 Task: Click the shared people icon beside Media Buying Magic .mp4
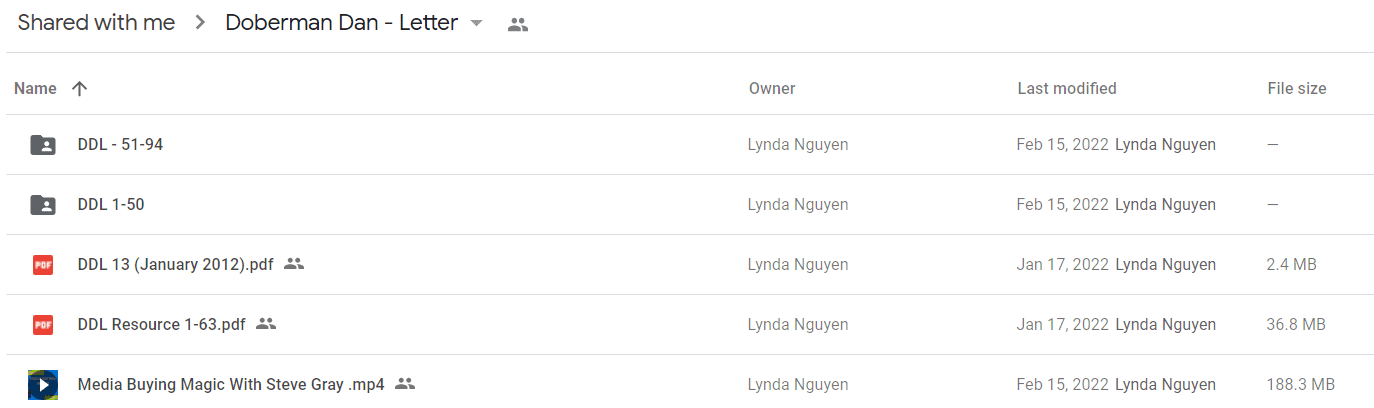(404, 384)
